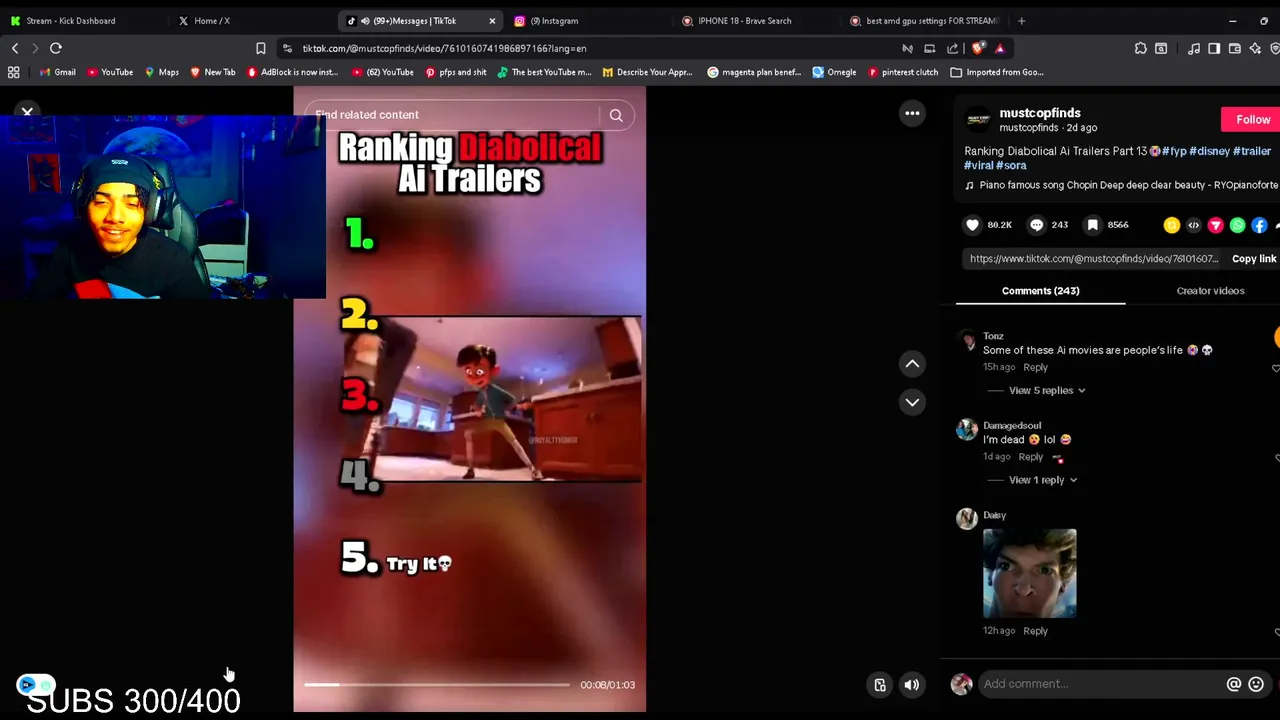Seek on the video progress bar

[437, 685]
